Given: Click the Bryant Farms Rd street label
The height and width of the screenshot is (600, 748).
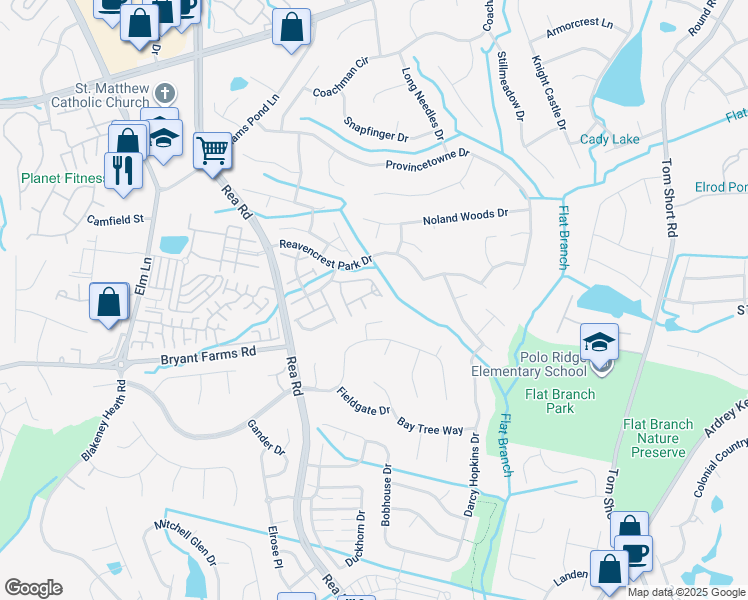Looking at the screenshot, I should pos(208,356).
